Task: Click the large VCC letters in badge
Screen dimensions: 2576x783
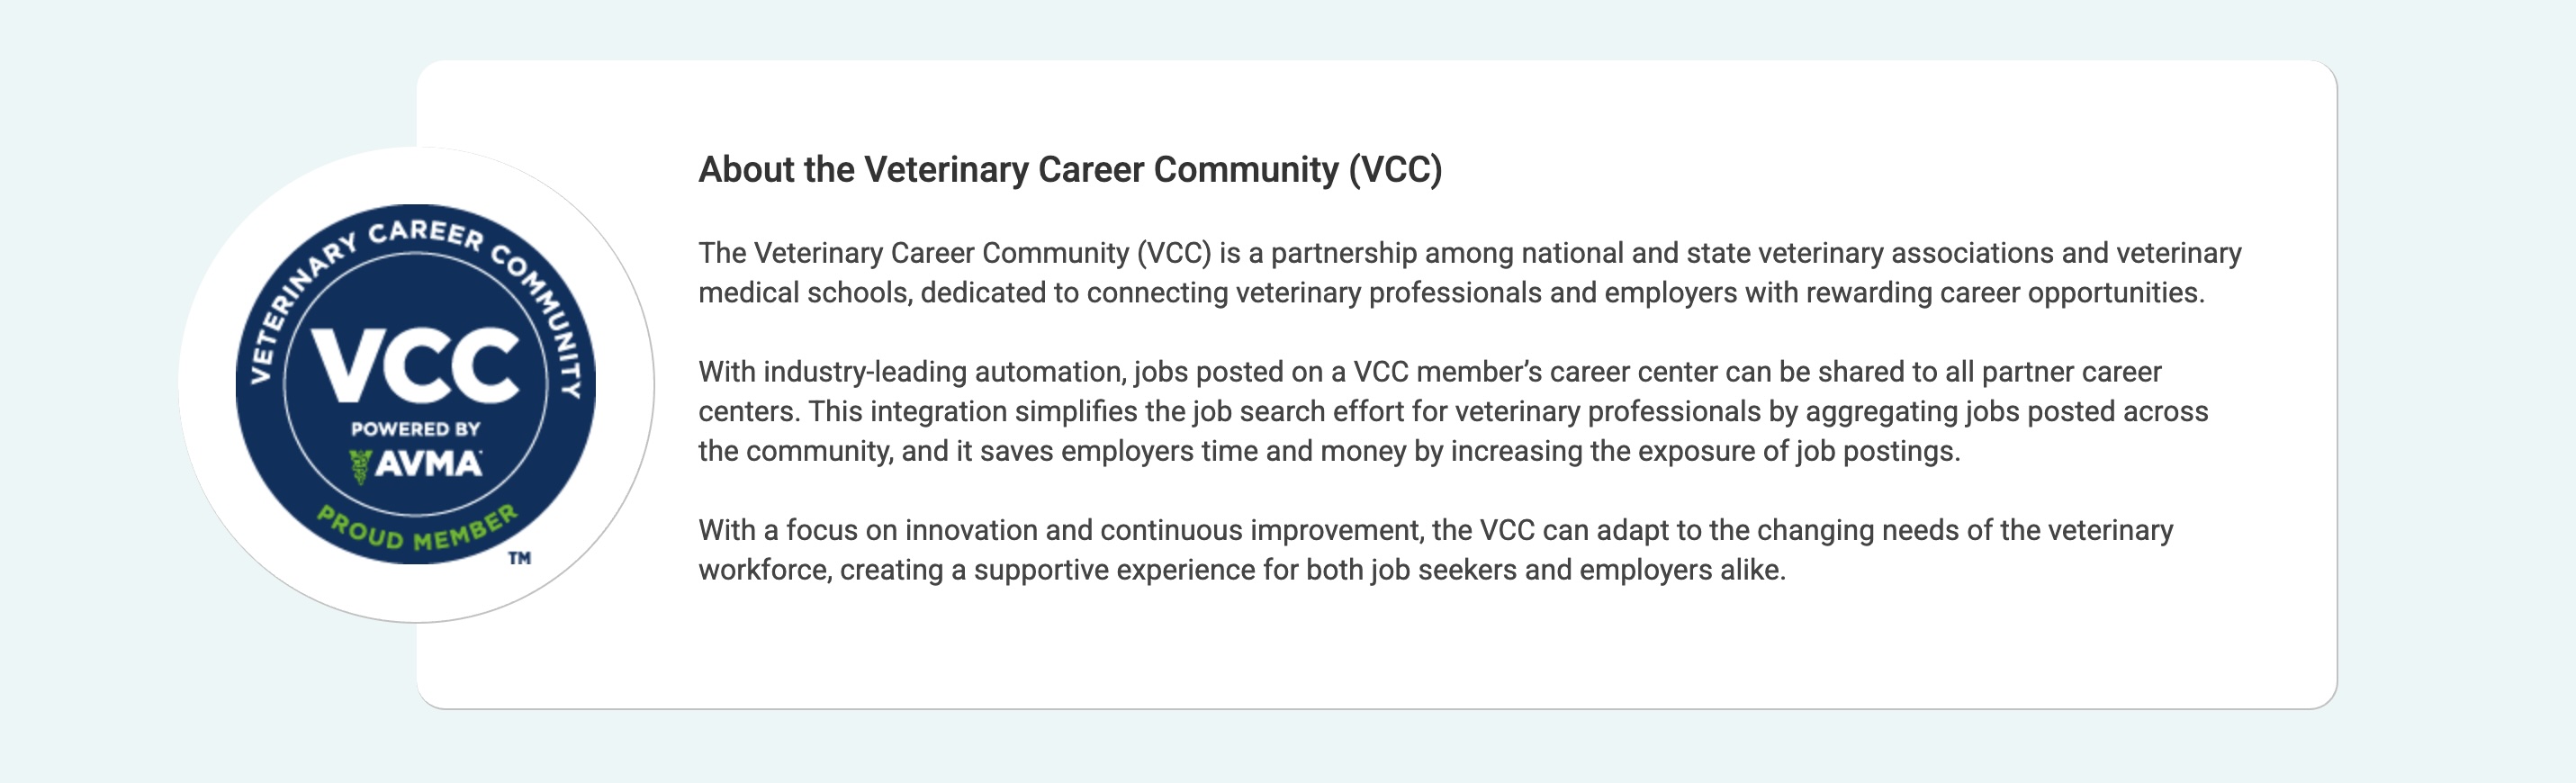Action: coord(416,365)
